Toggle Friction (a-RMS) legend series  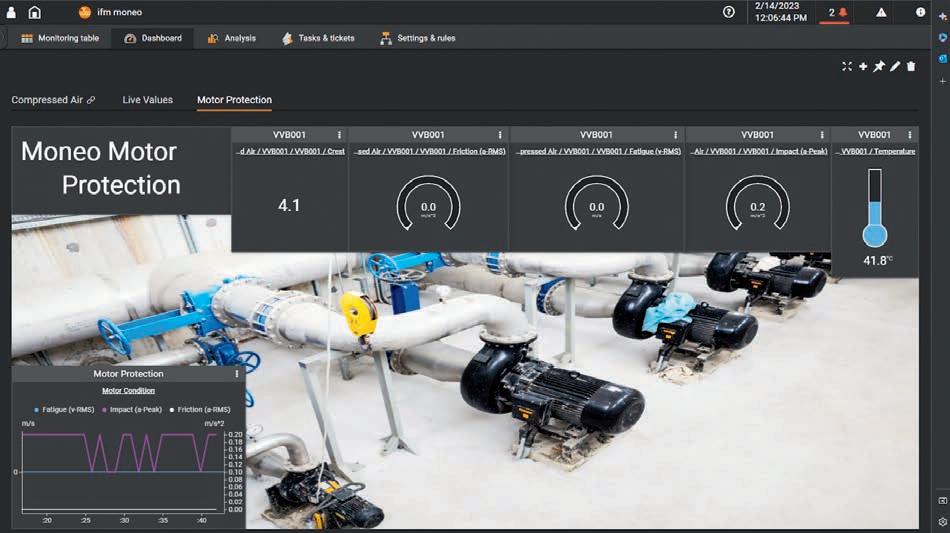[x=200, y=410]
